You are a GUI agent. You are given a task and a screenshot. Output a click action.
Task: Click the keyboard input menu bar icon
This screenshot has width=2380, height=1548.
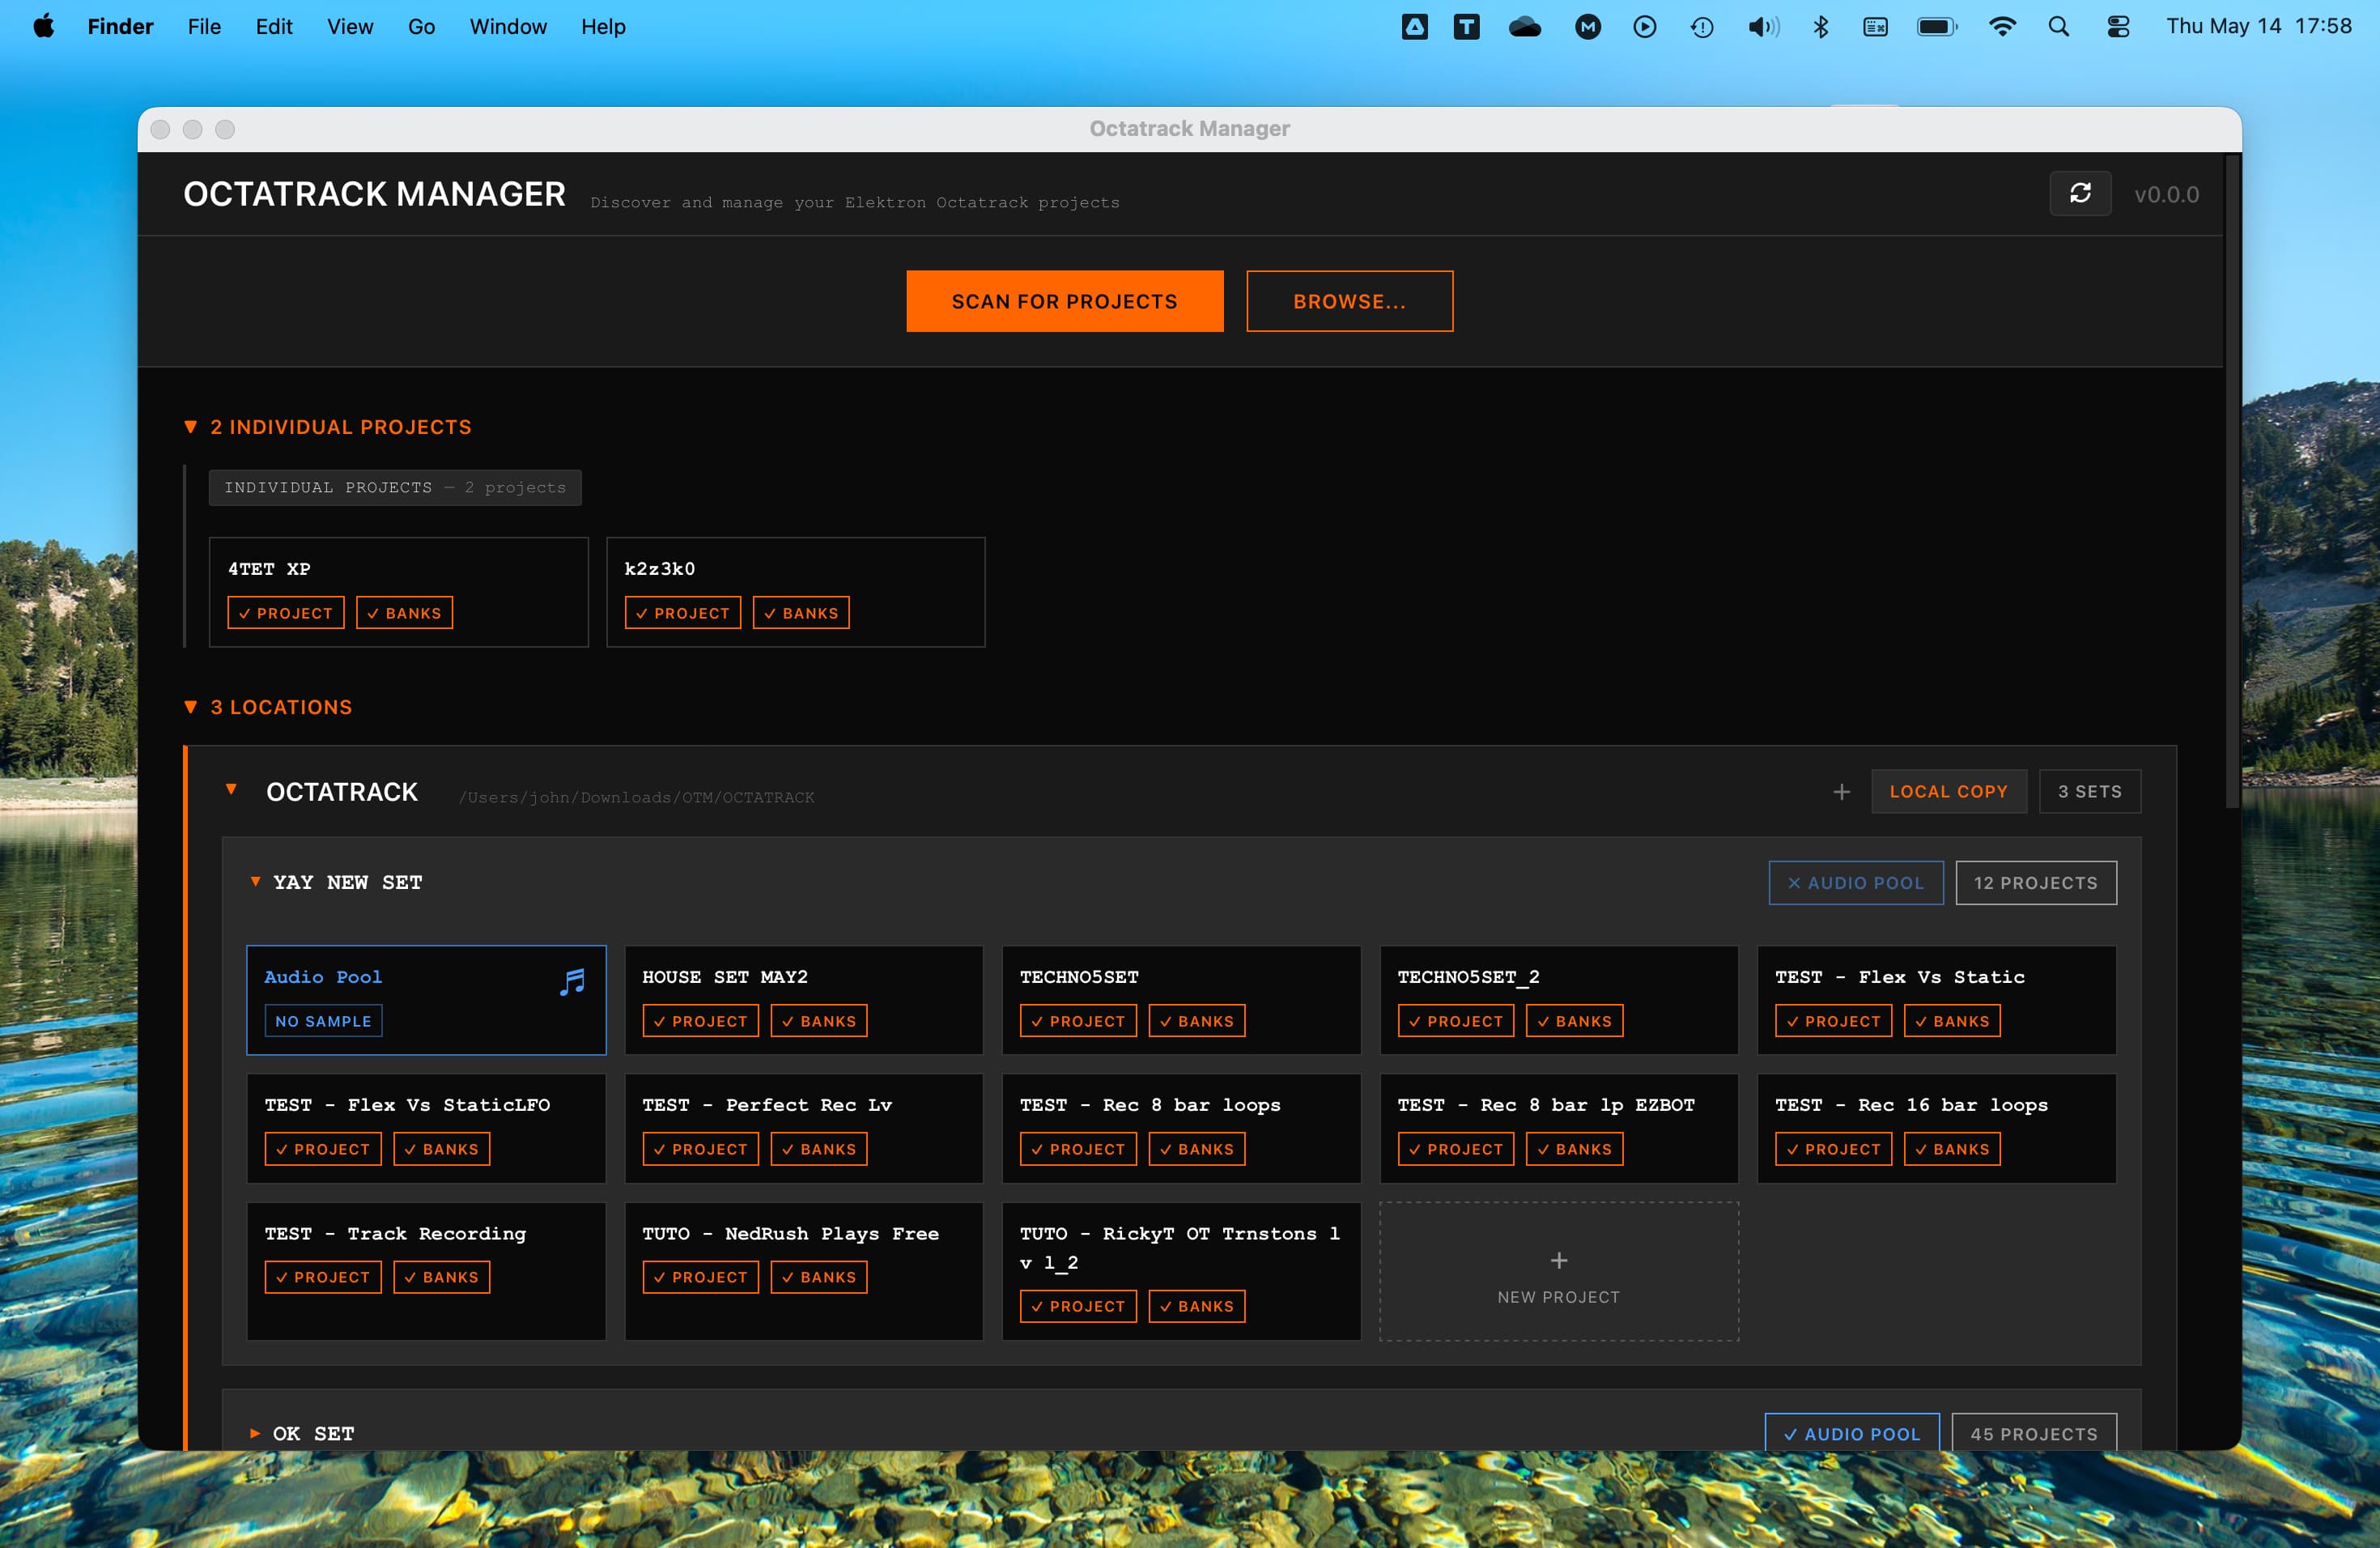tap(1875, 26)
